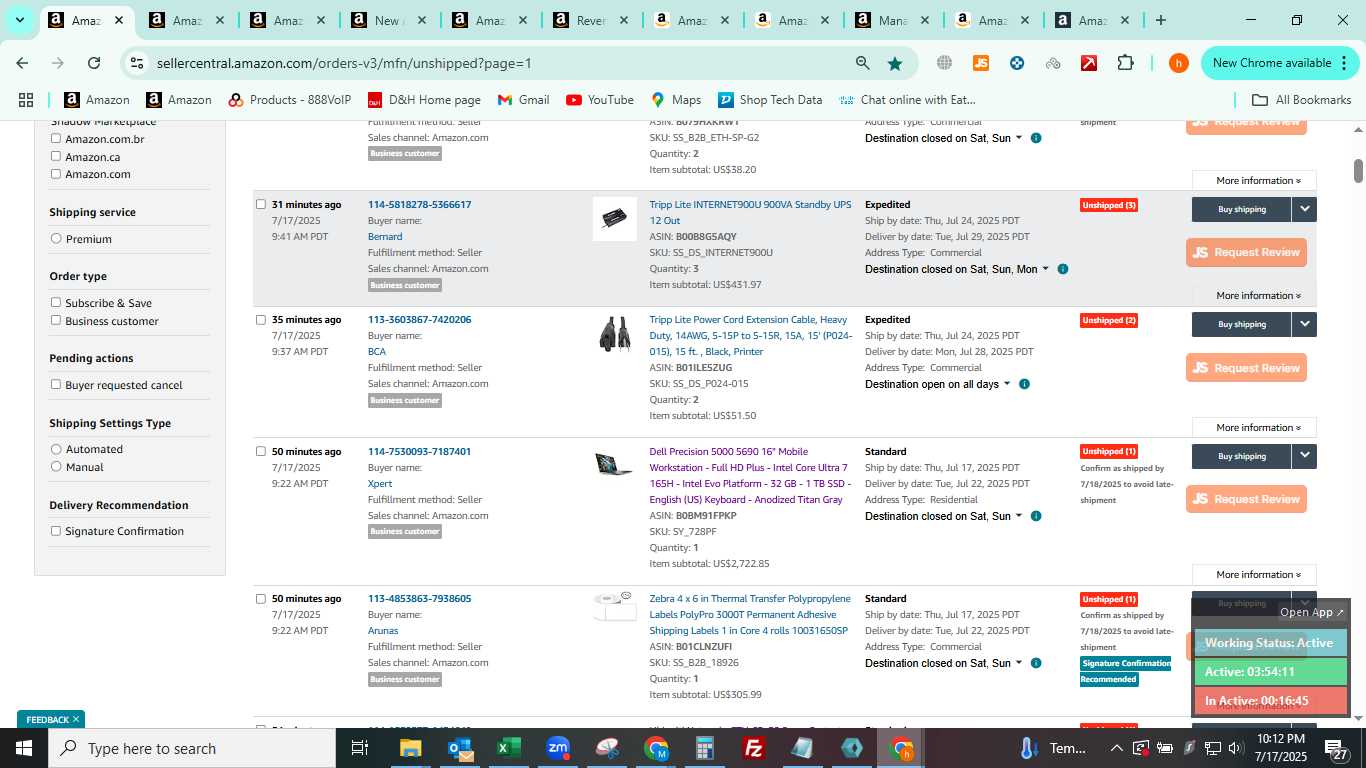The image size is (1366, 768).
Task: Open Calculator from the taskbar
Action: pyautogui.click(x=705, y=748)
